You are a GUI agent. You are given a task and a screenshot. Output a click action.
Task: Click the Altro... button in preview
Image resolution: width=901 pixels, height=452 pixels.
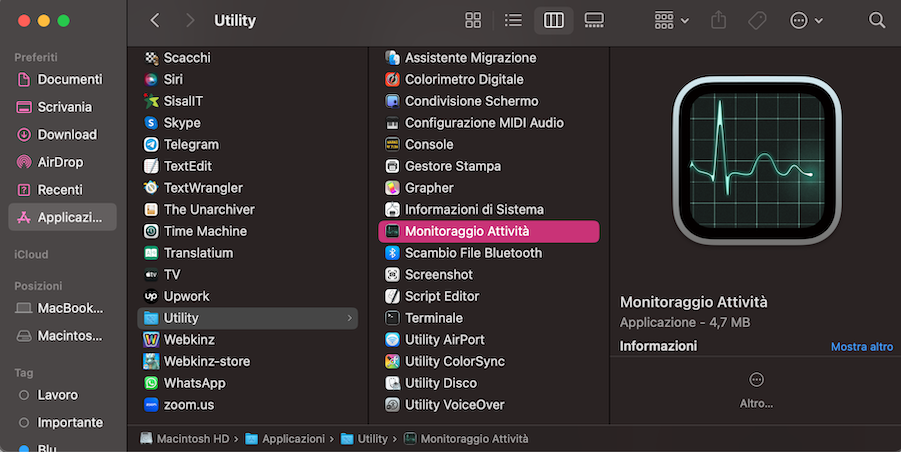click(756, 391)
